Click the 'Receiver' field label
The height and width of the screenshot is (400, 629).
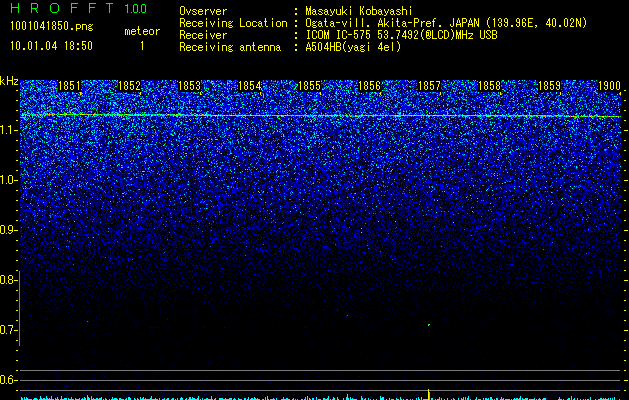coord(203,35)
